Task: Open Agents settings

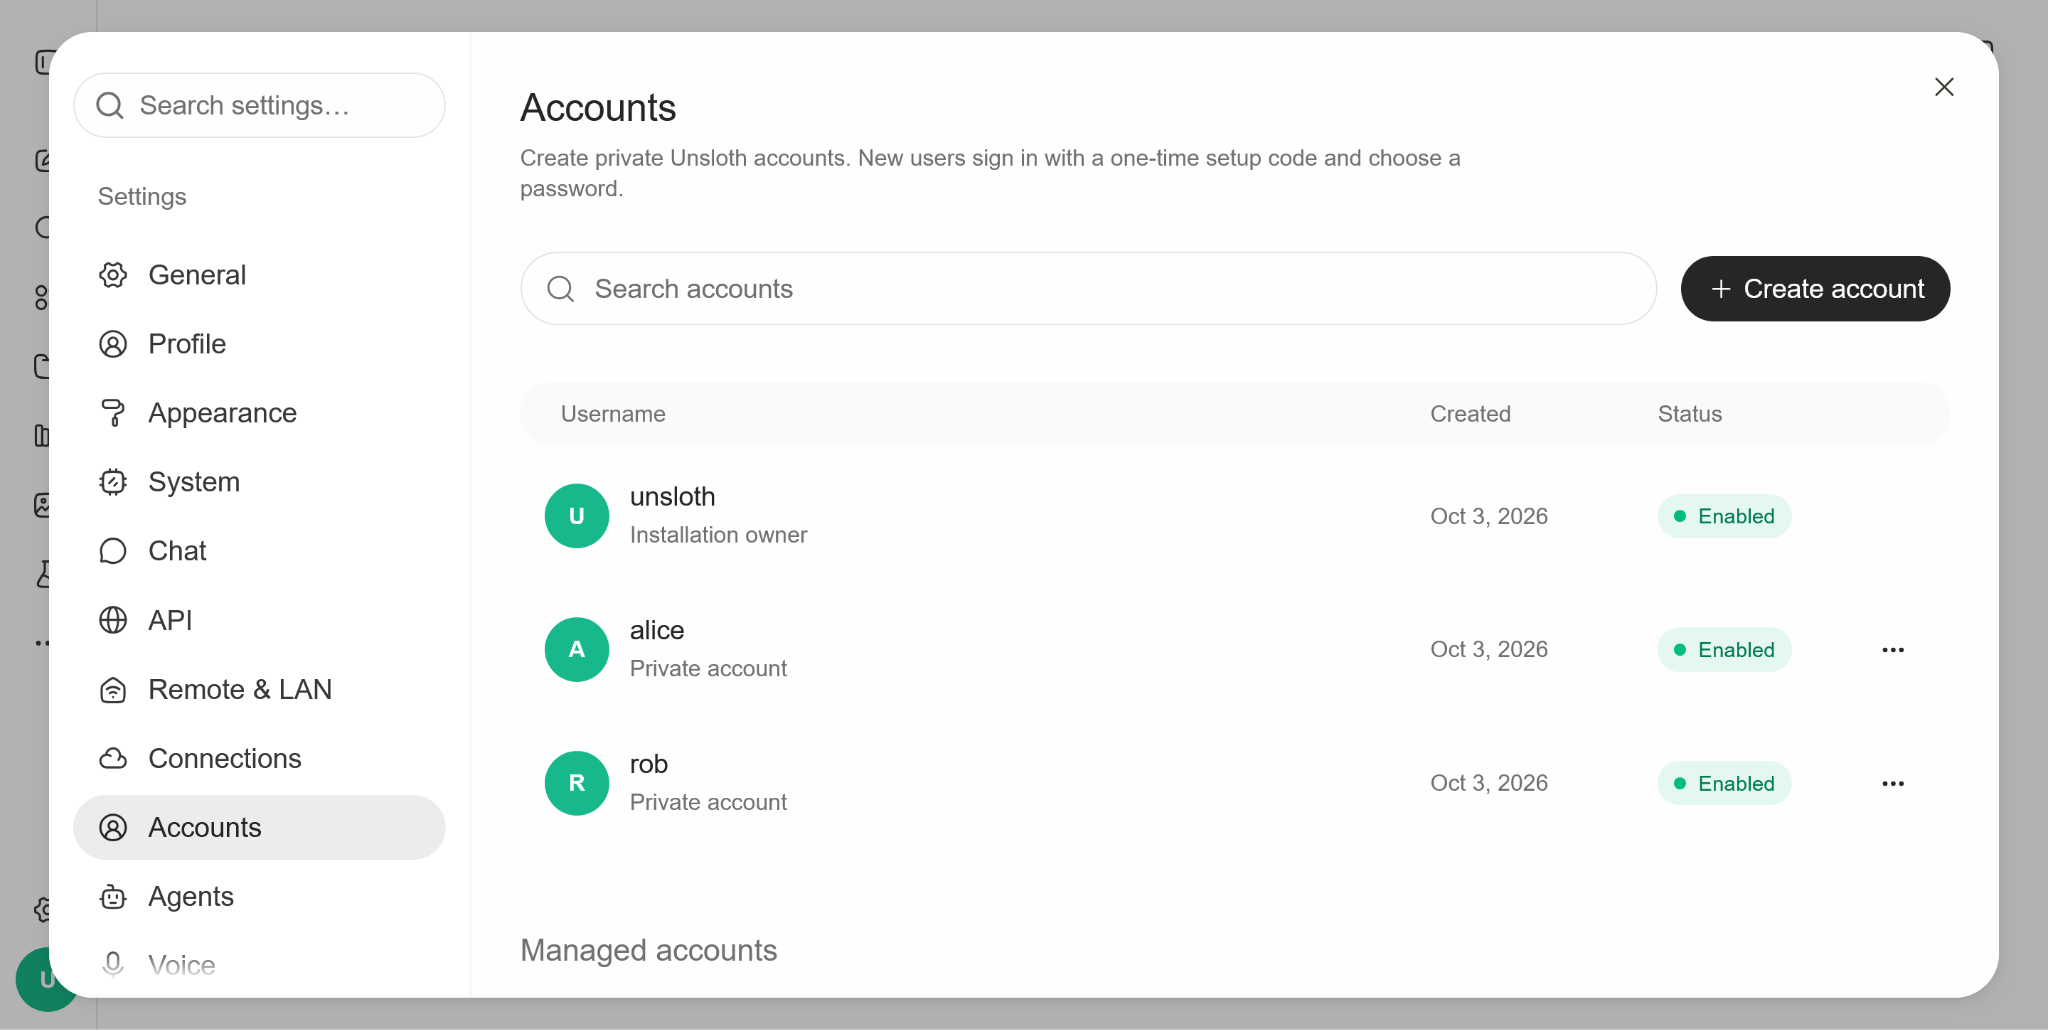Action: [x=259, y=896]
